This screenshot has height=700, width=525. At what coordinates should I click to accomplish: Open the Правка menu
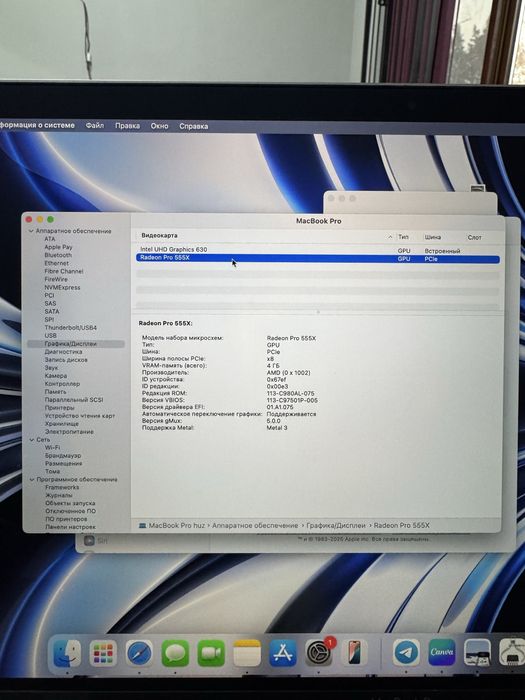(127, 126)
